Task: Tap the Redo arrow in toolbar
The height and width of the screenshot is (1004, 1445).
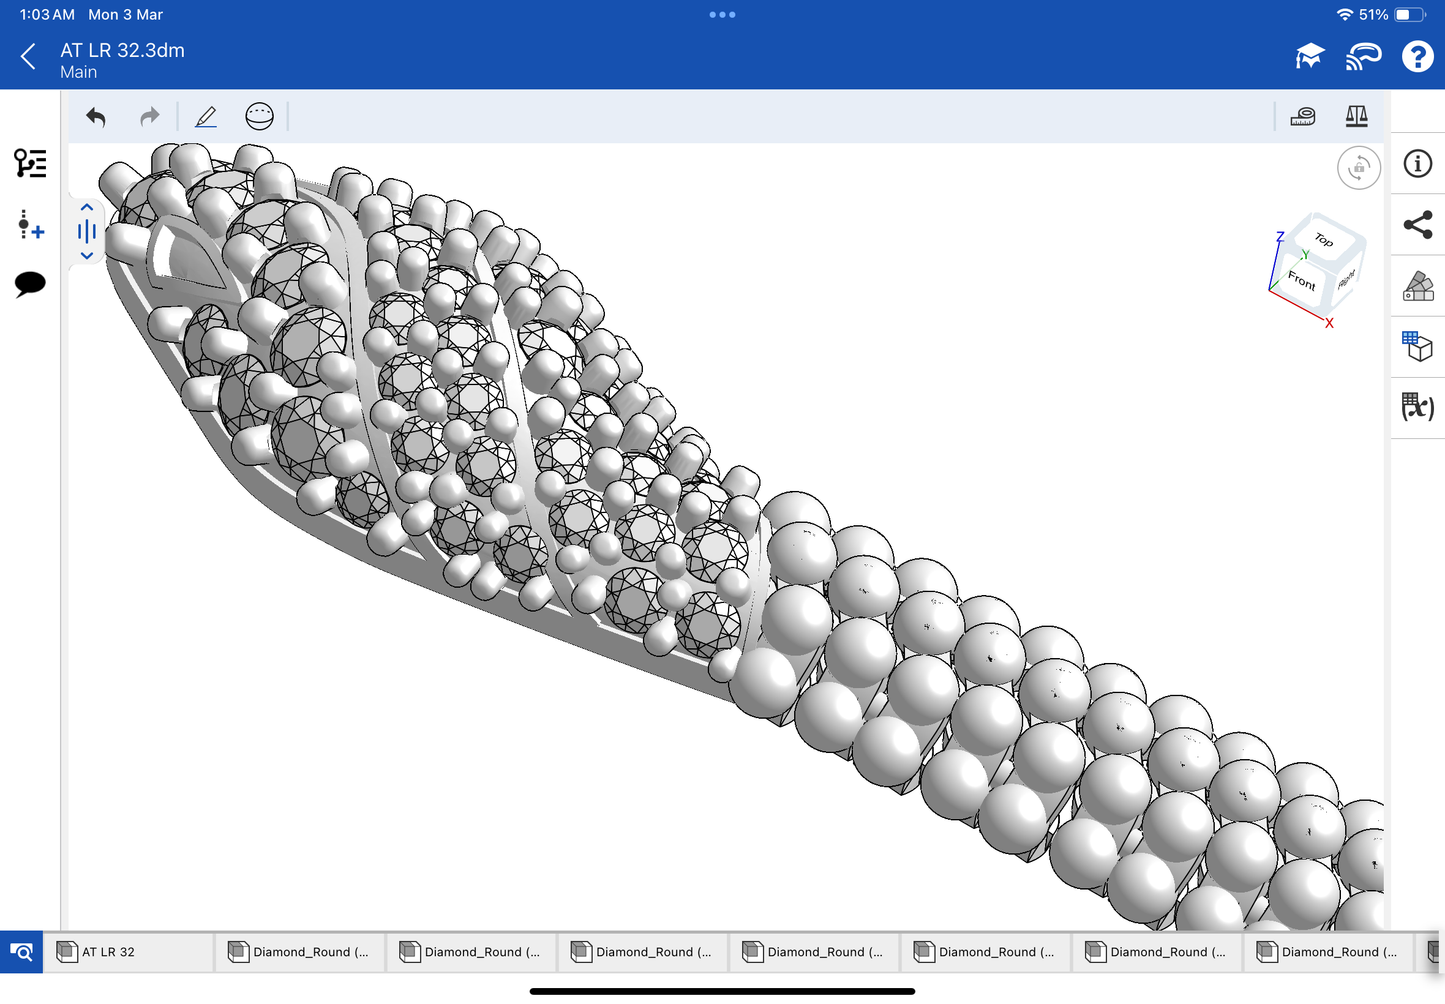Action: (149, 117)
